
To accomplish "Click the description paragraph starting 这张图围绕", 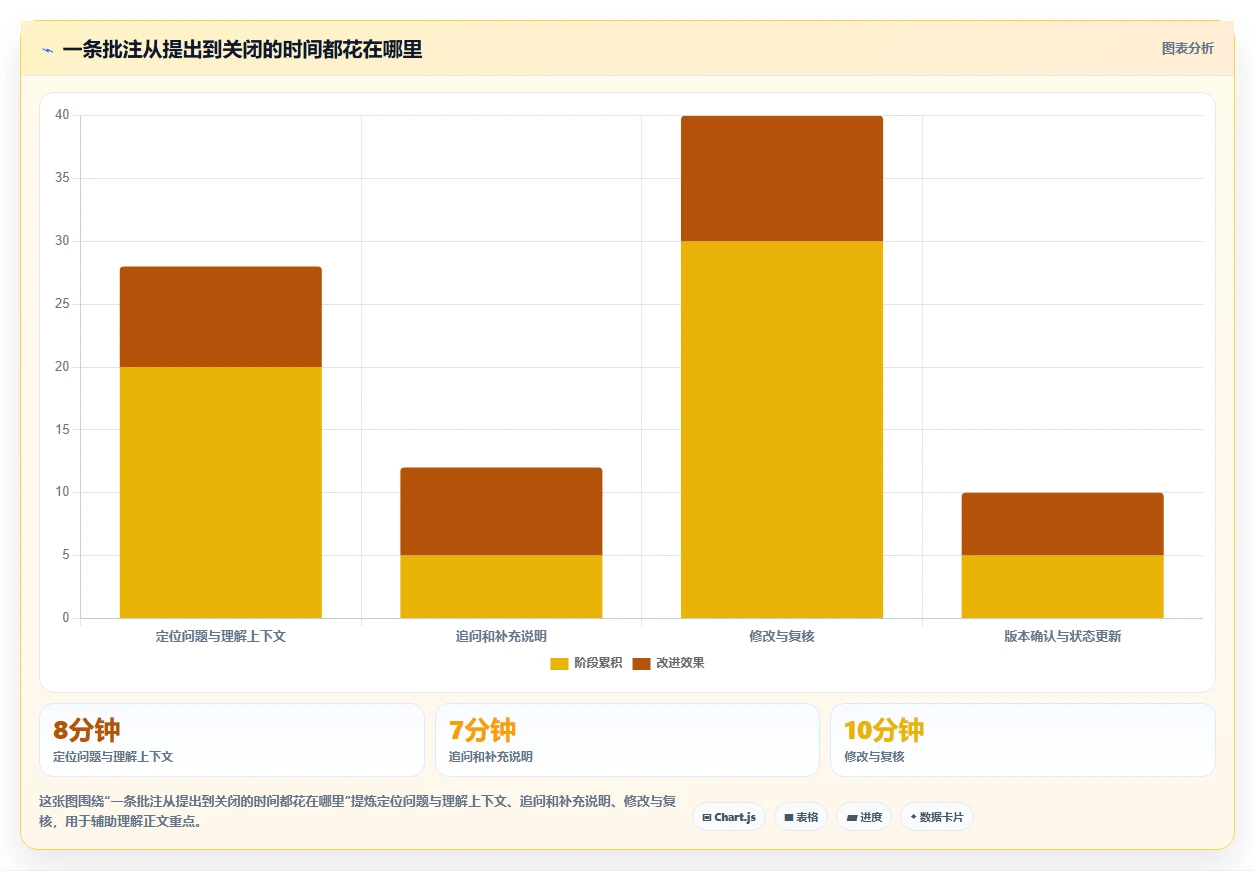I will coord(357,812).
